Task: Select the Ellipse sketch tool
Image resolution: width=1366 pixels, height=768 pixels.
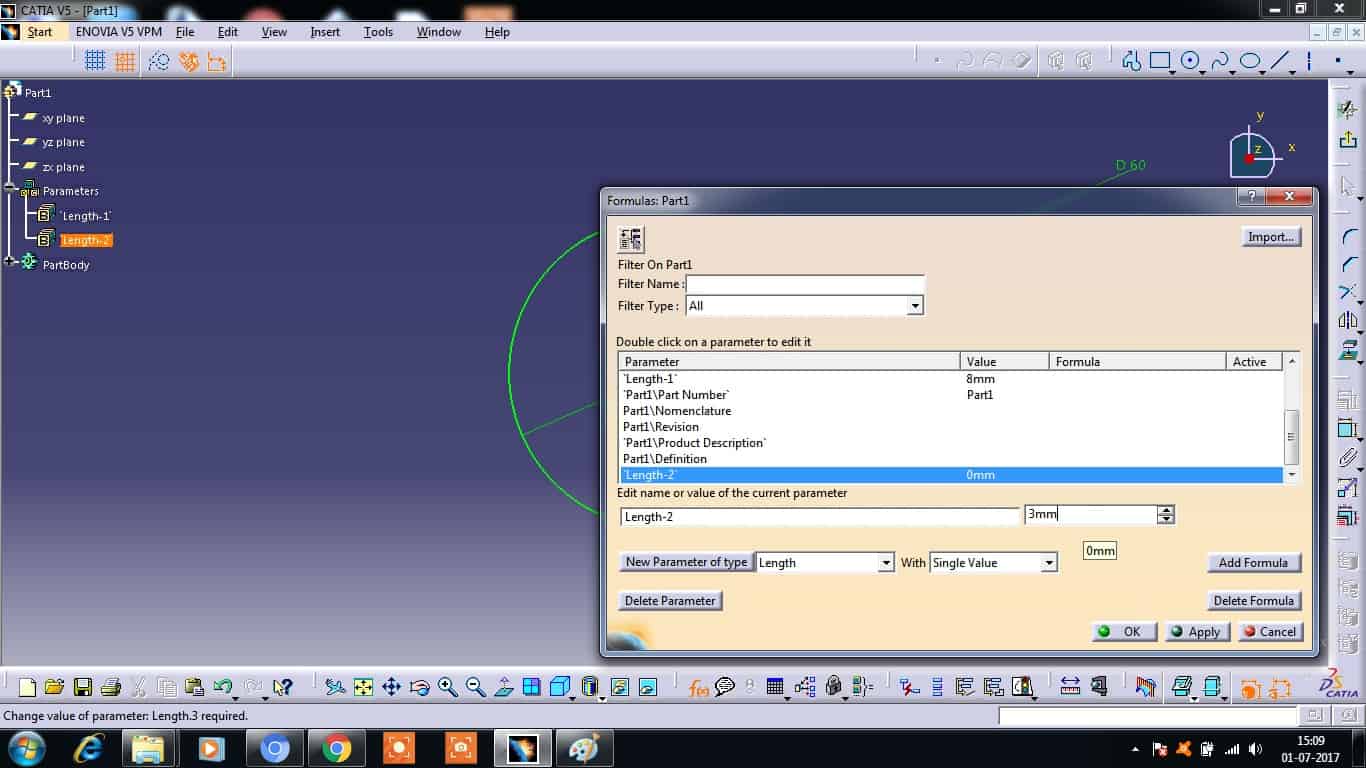Action: point(1249,61)
